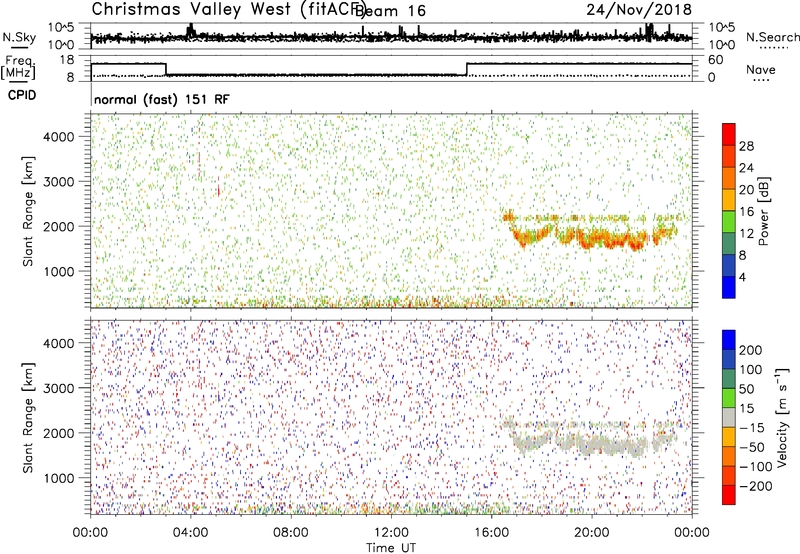Click the CPID label
This screenshot has width=800, height=554.
point(22,95)
